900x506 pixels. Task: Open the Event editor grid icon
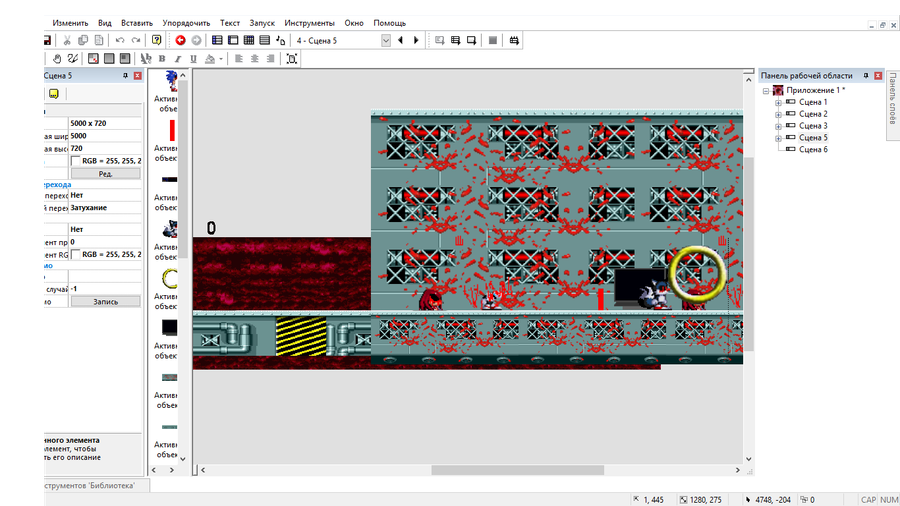pos(249,40)
